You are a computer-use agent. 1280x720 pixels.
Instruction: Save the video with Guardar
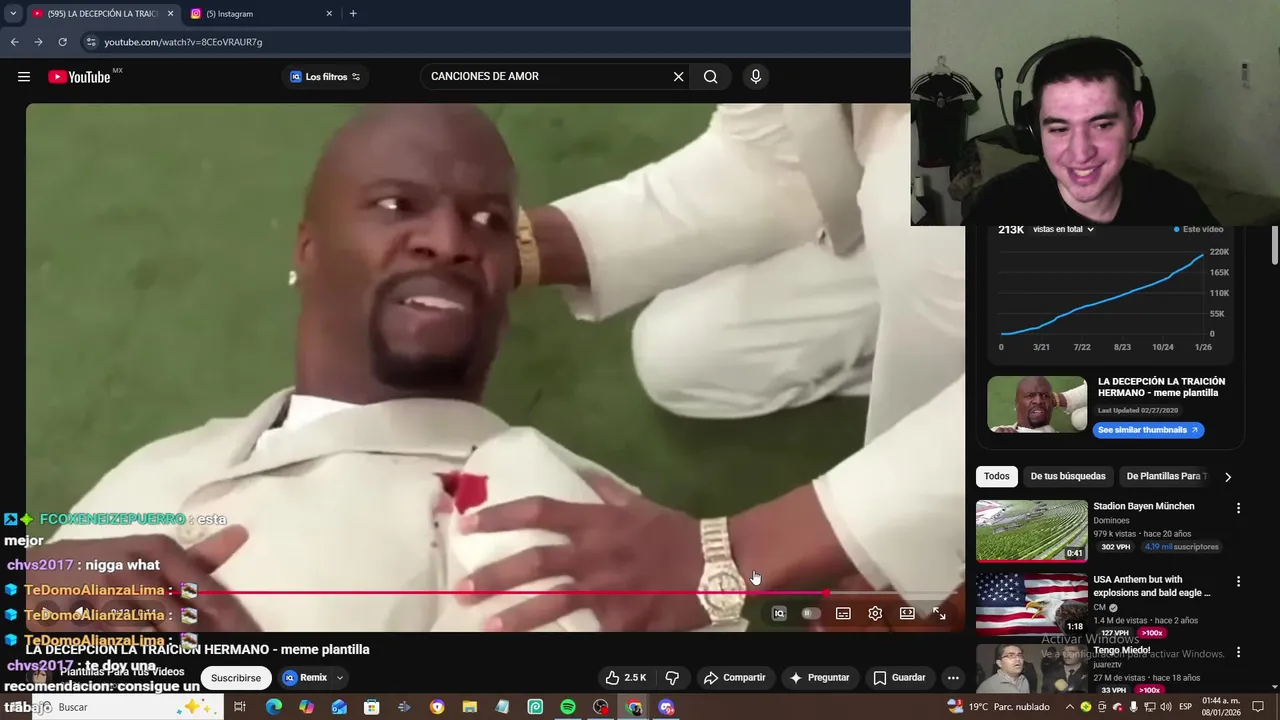click(899, 677)
